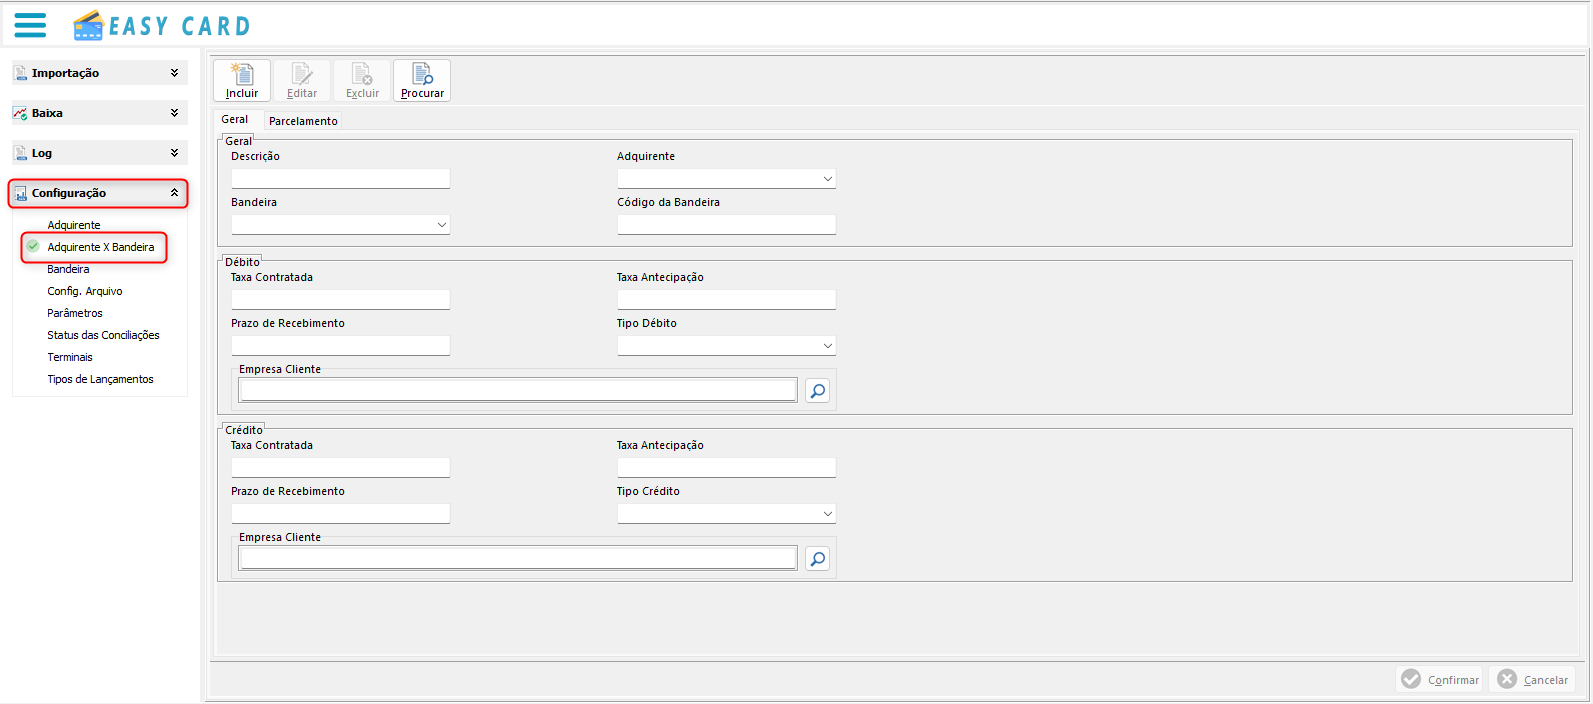
Task: Search Empresa Cliente in Crédito section
Action: pos(817,559)
